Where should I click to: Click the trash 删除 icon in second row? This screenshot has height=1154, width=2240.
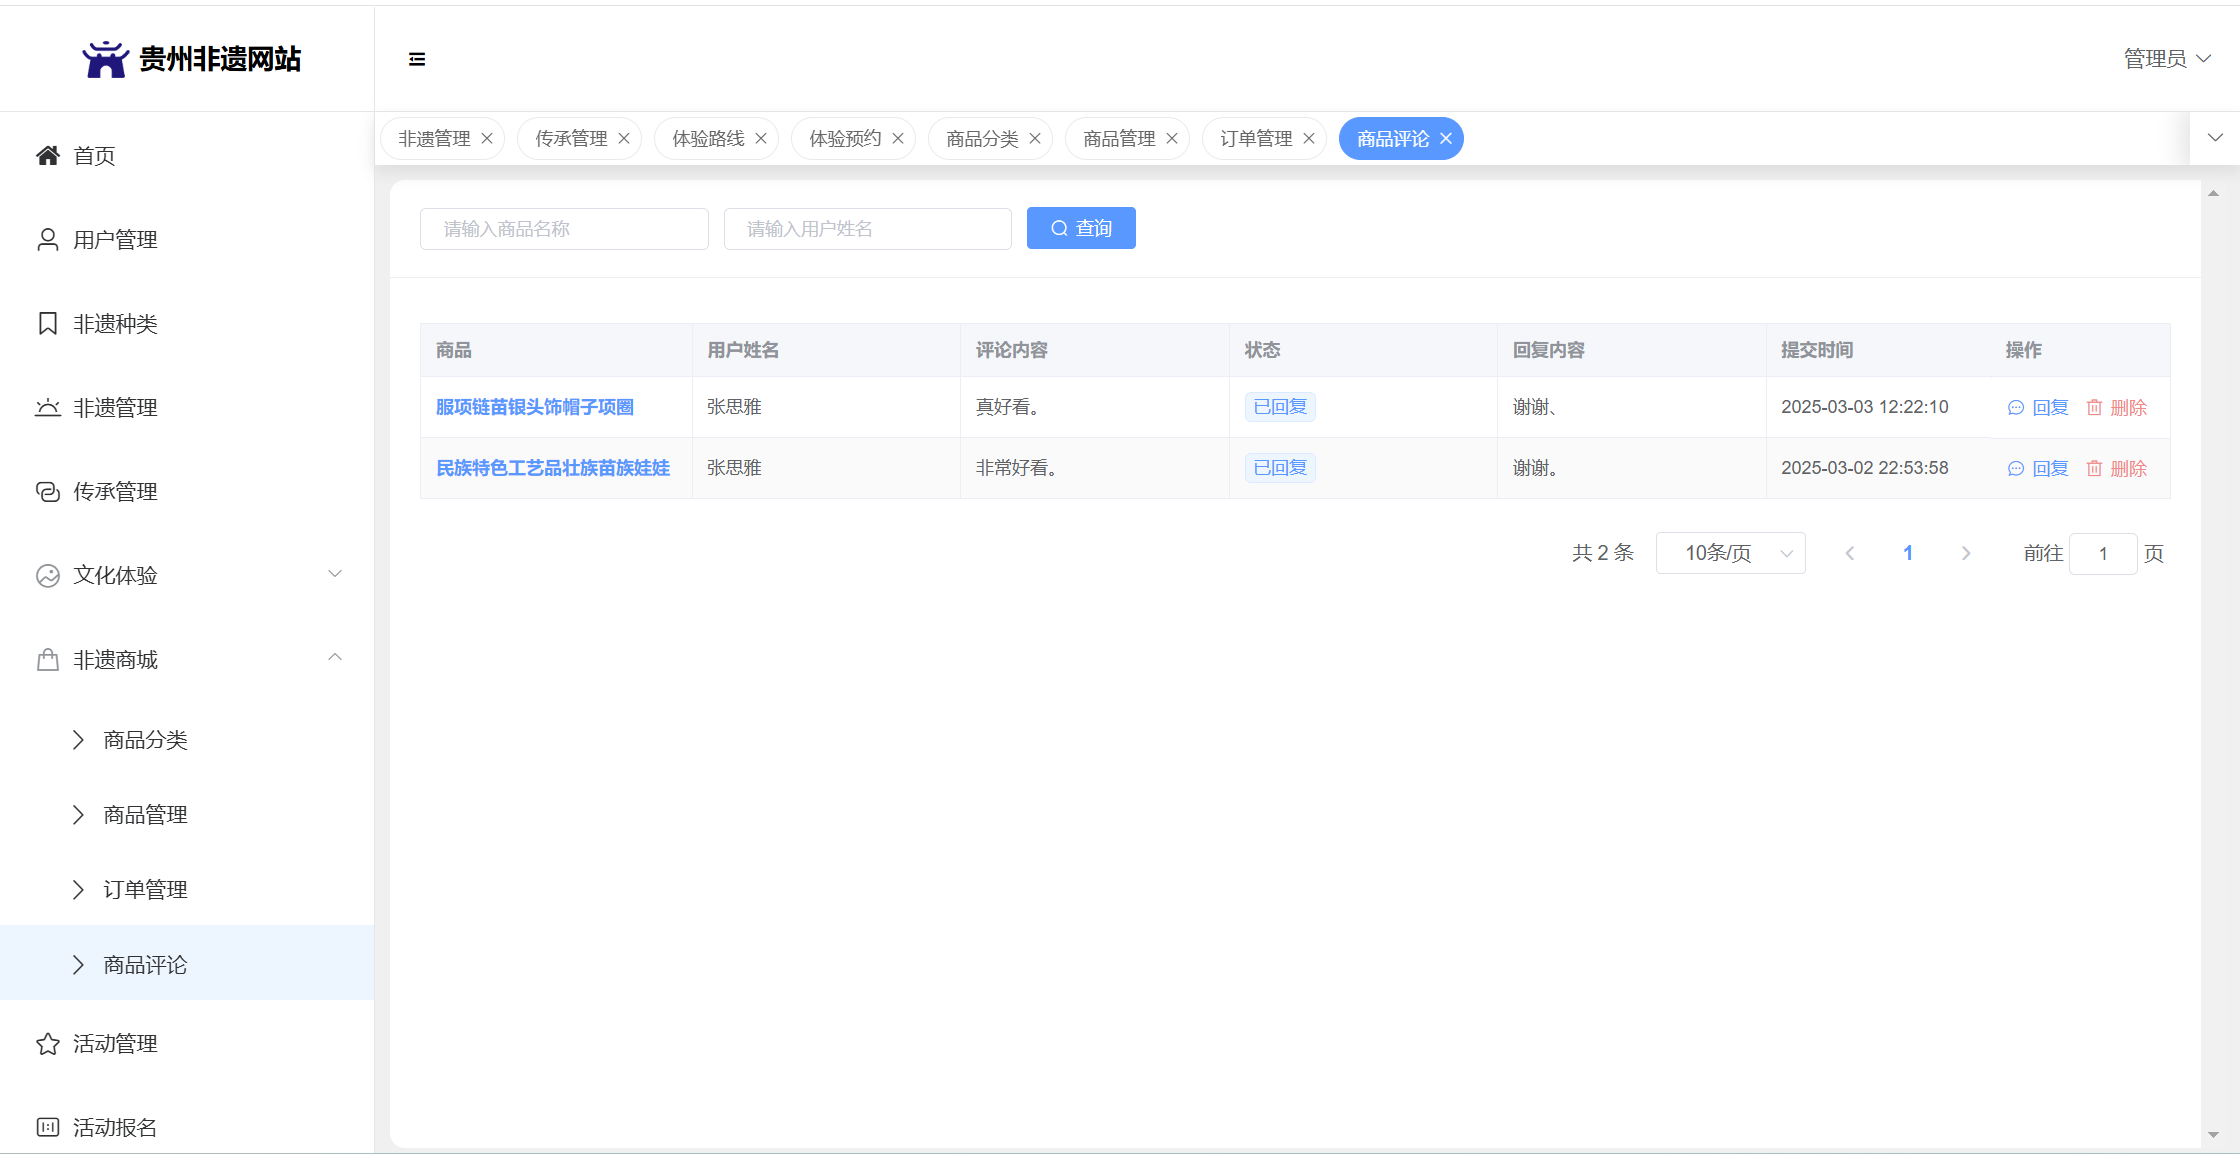tap(2094, 469)
